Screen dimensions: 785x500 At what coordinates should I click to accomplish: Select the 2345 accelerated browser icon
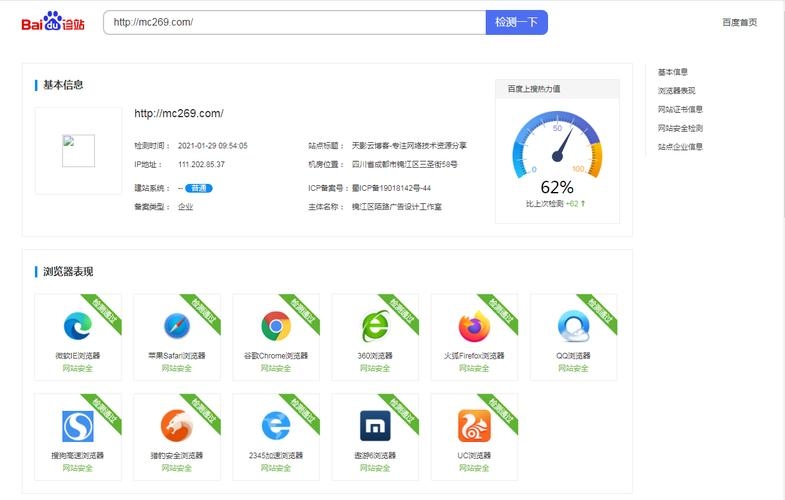[276, 426]
